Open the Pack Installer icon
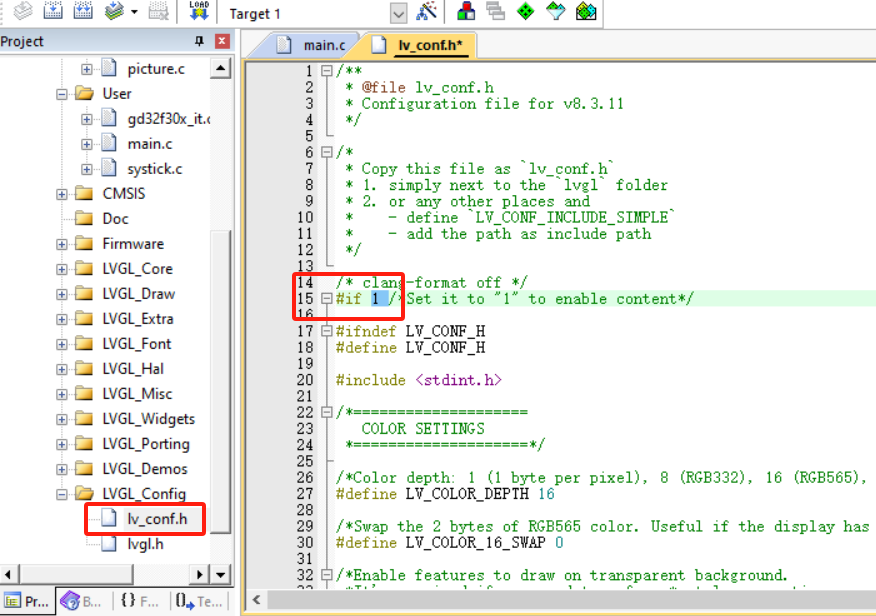This screenshot has width=876, height=616. [x=586, y=11]
